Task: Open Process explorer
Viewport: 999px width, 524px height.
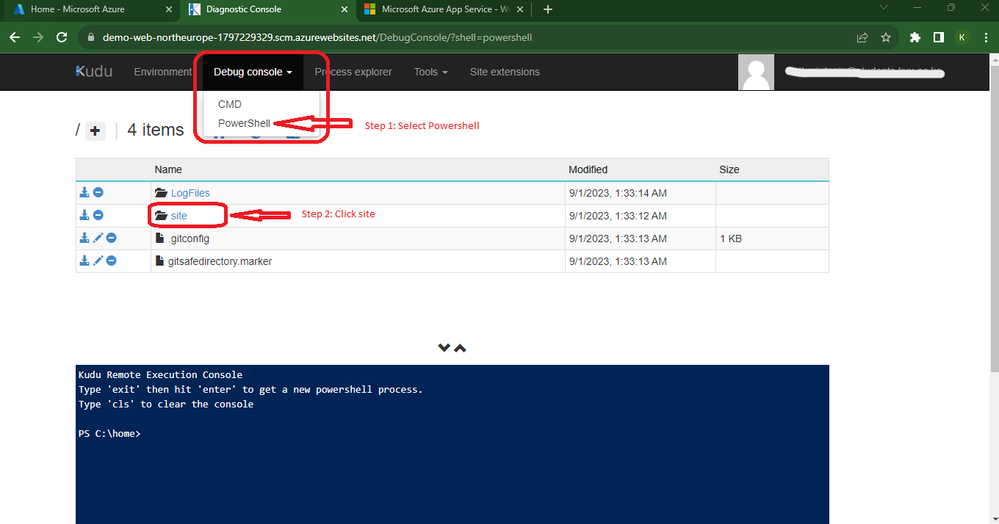Action: 353,72
